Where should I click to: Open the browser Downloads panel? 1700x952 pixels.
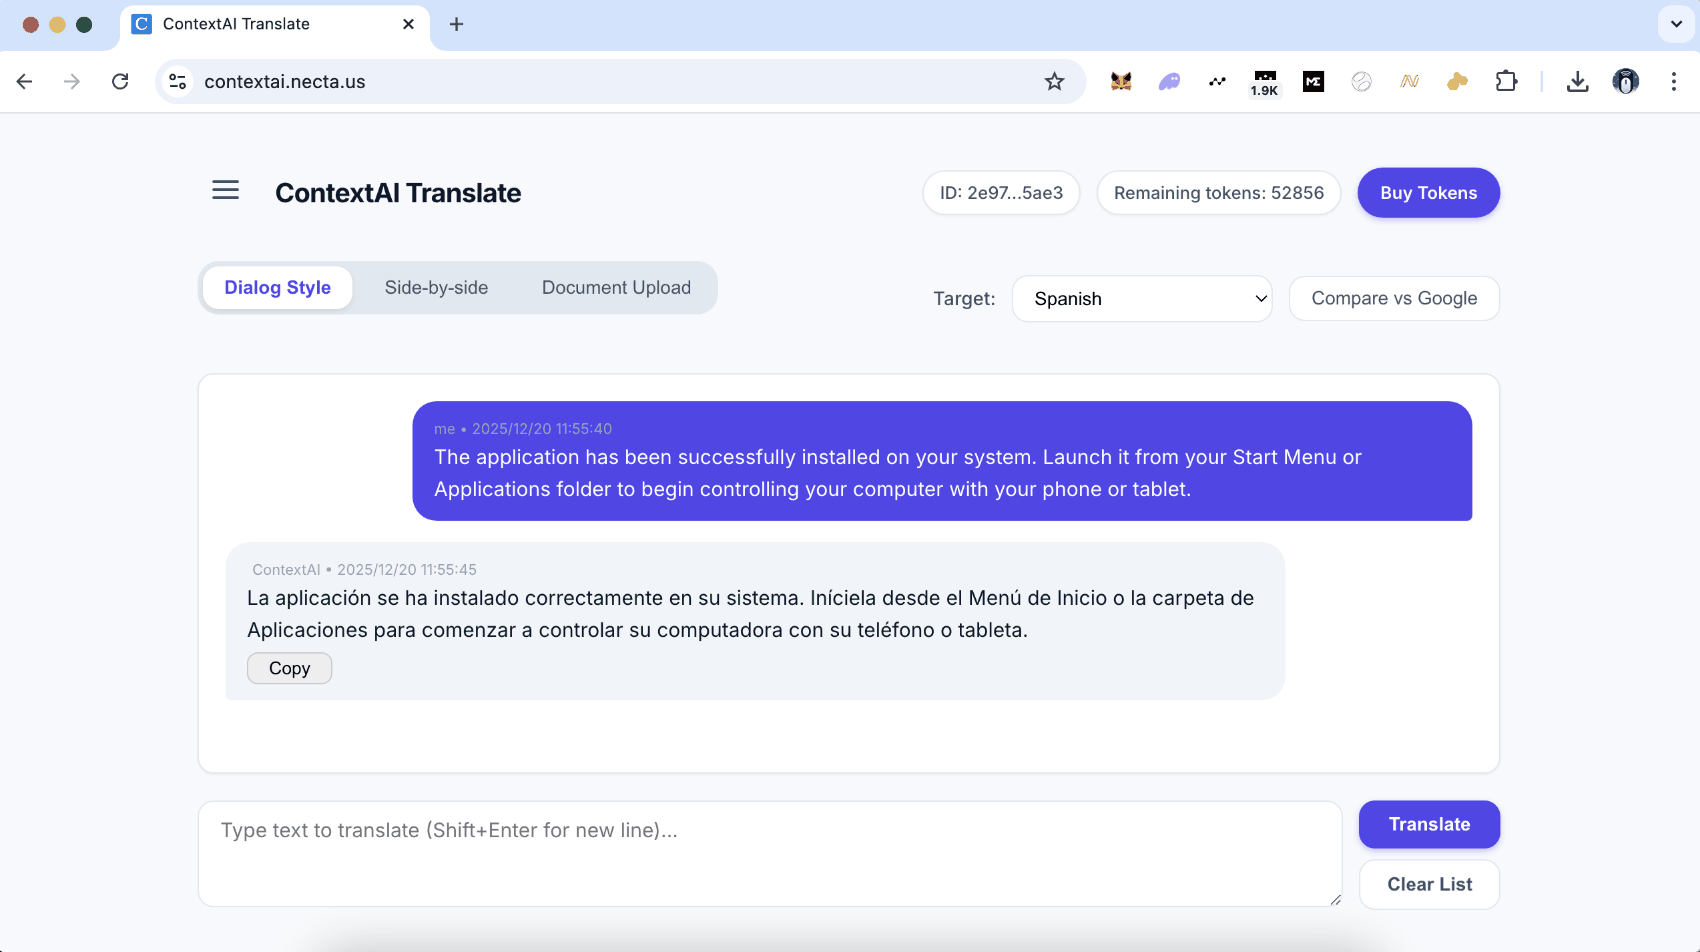[x=1577, y=81]
